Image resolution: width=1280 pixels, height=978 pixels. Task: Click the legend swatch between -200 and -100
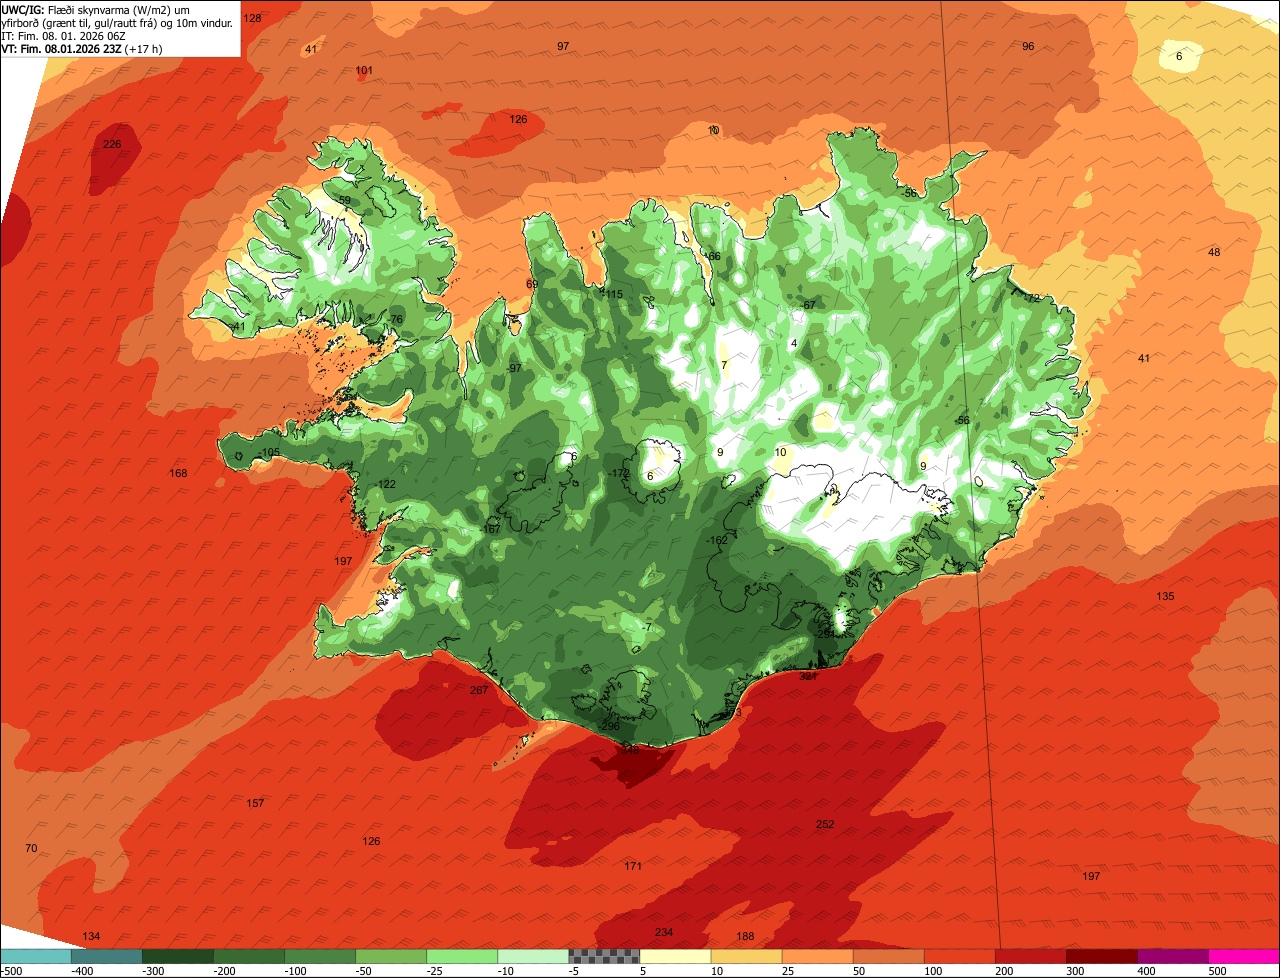pos(248,956)
